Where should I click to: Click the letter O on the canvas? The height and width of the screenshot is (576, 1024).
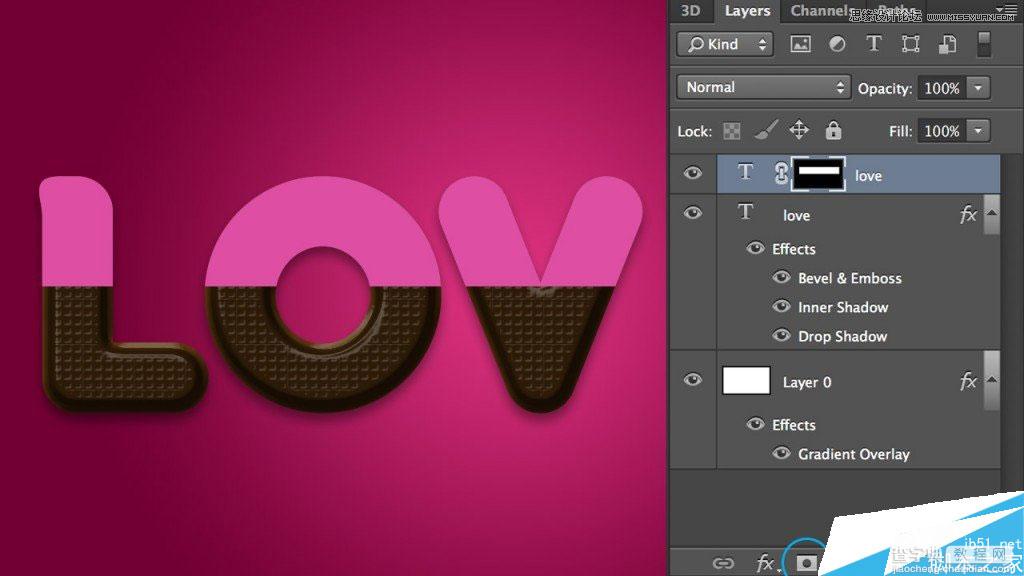324,294
